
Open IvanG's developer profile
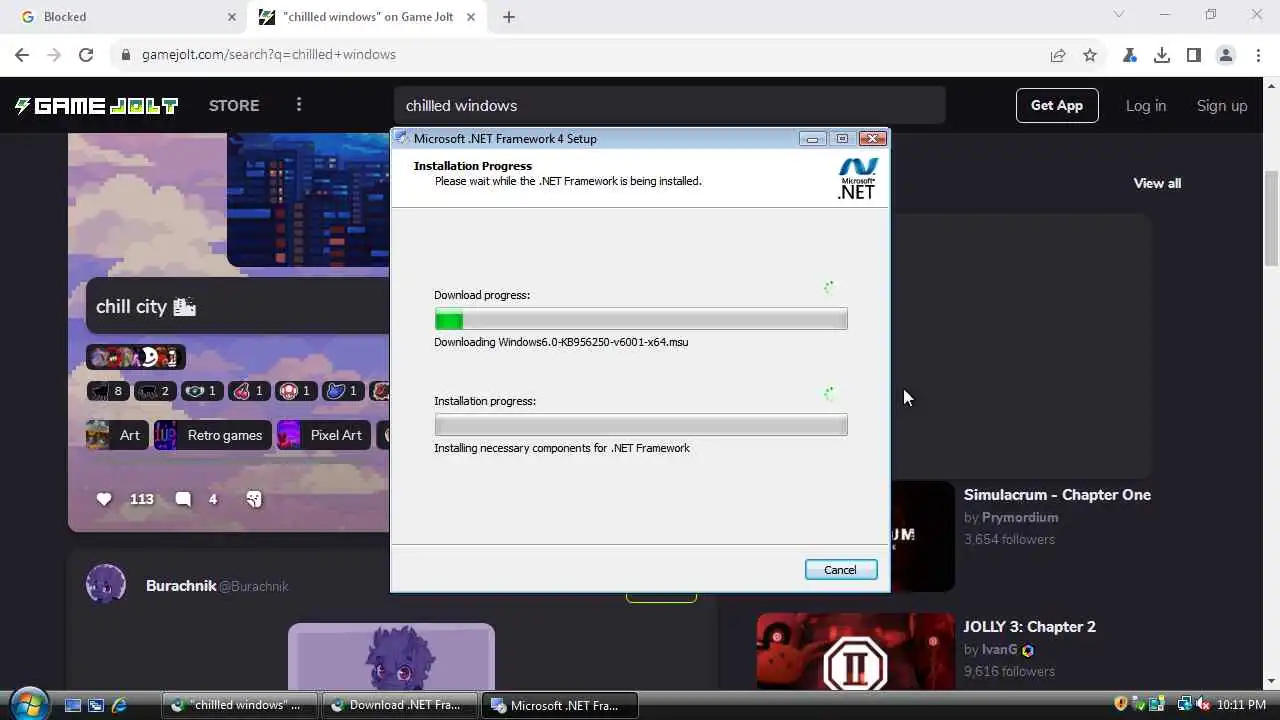(1000, 649)
